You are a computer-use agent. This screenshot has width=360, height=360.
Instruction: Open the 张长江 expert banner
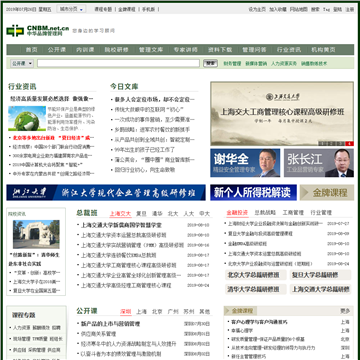[x=319, y=163]
